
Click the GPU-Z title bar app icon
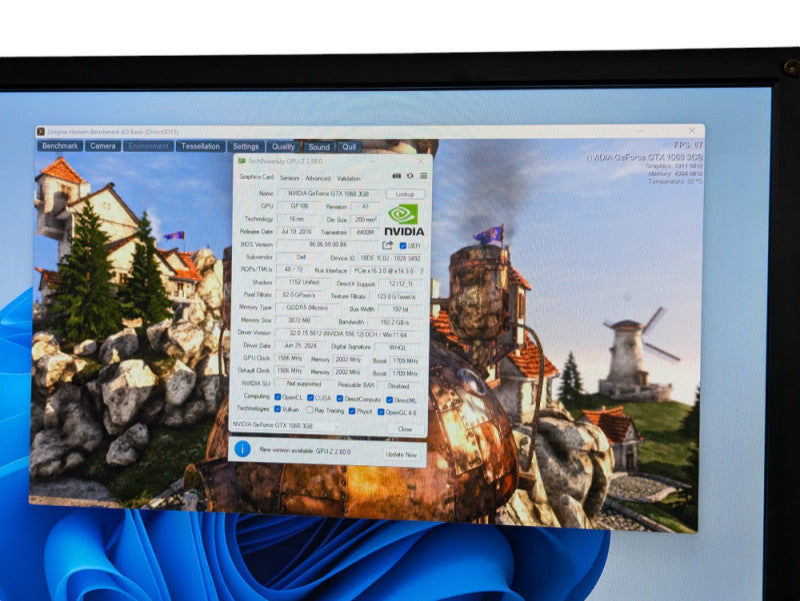pos(242,161)
